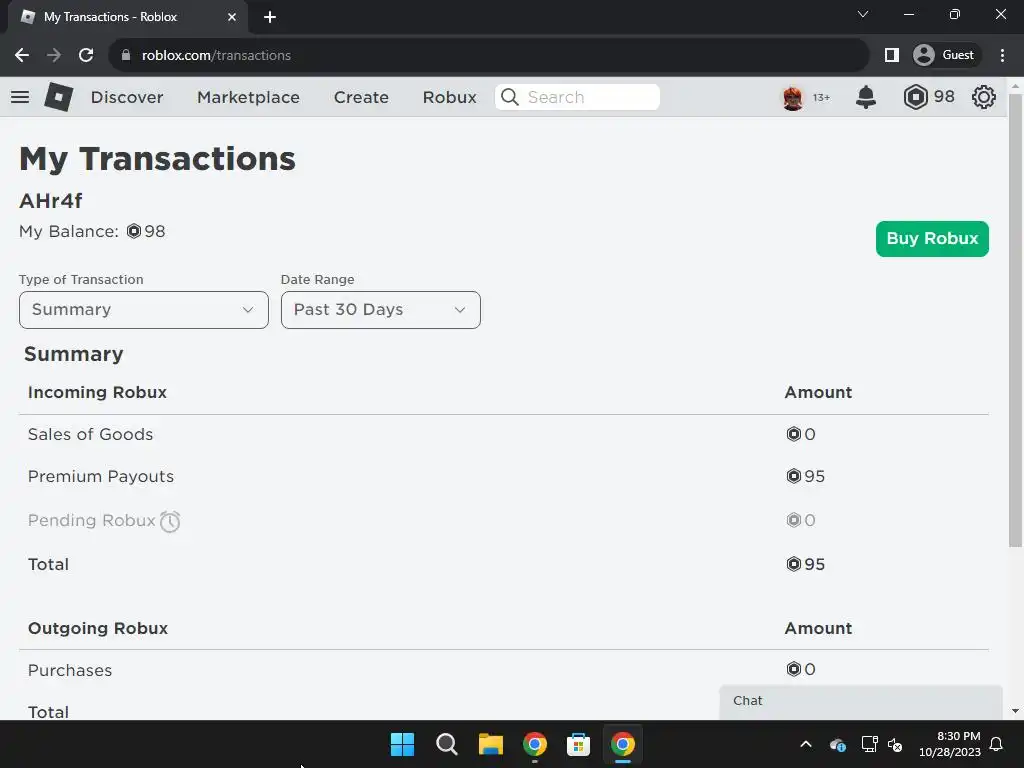This screenshot has height=768, width=1024.
Task: Select the My Transactions browser tab
Action: point(128,17)
